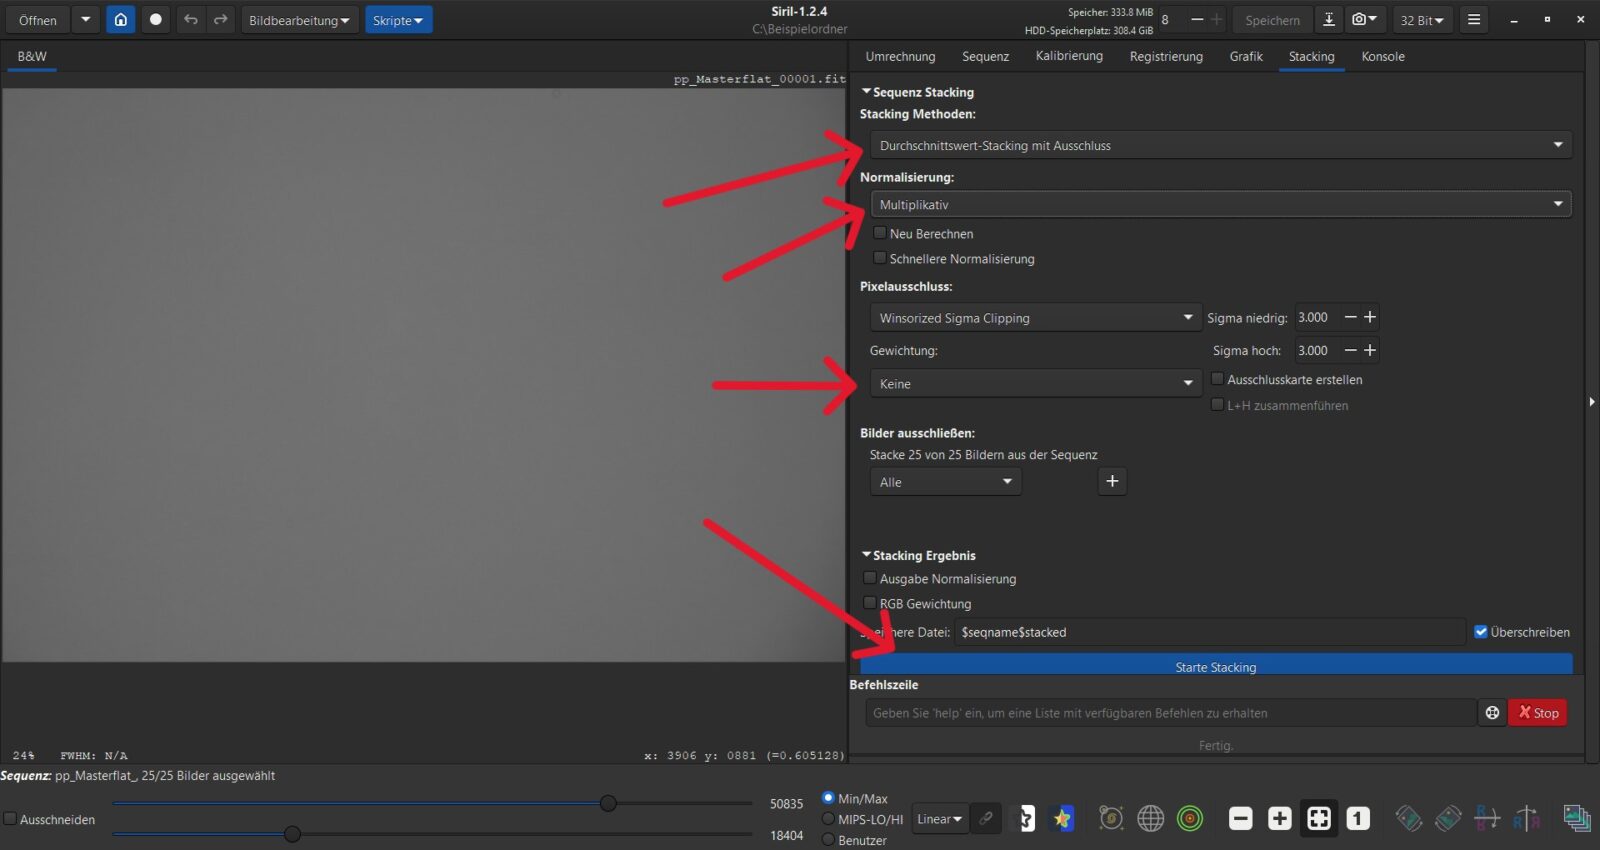Add a filter with the plus button beside Alle
This screenshot has height=850, width=1600.
tap(1112, 482)
